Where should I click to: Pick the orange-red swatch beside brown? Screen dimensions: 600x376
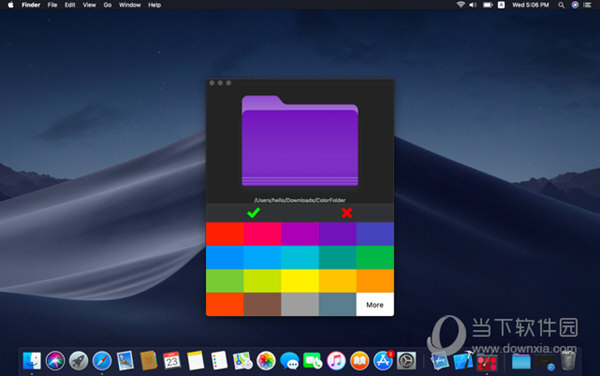[x=225, y=305]
